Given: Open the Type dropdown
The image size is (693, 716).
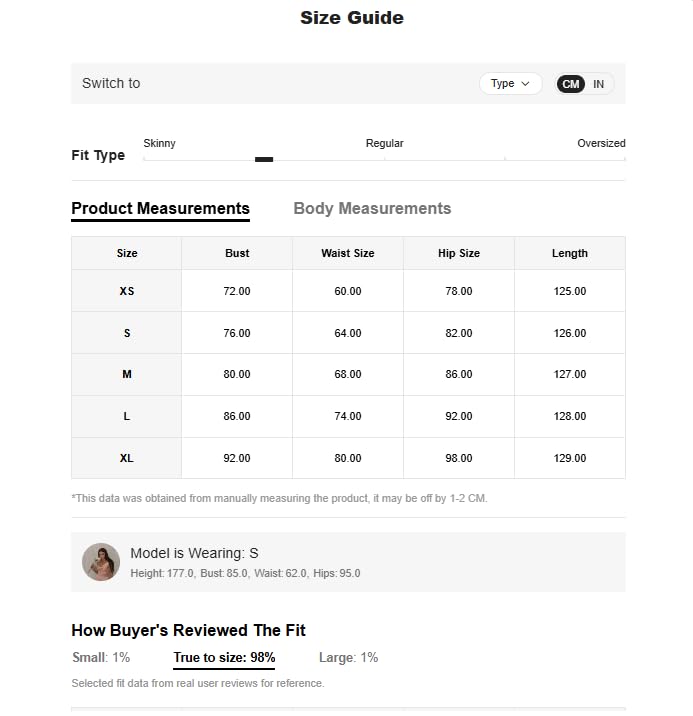Looking at the screenshot, I should click(510, 84).
